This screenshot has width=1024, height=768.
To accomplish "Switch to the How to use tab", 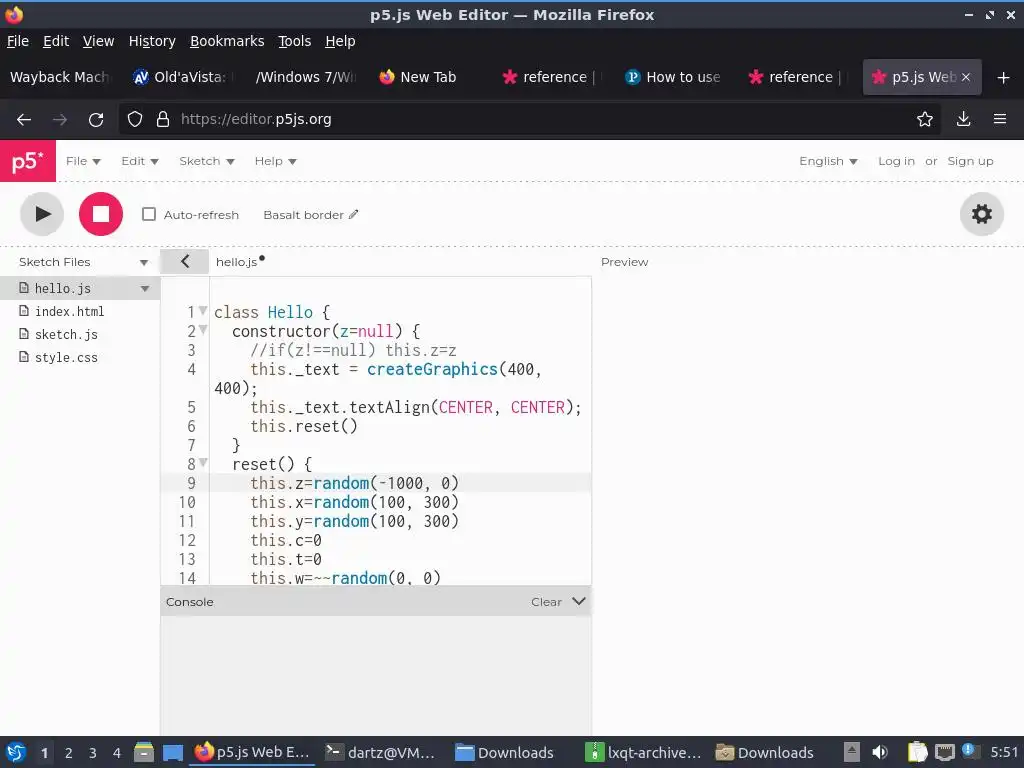I will (673, 77).
